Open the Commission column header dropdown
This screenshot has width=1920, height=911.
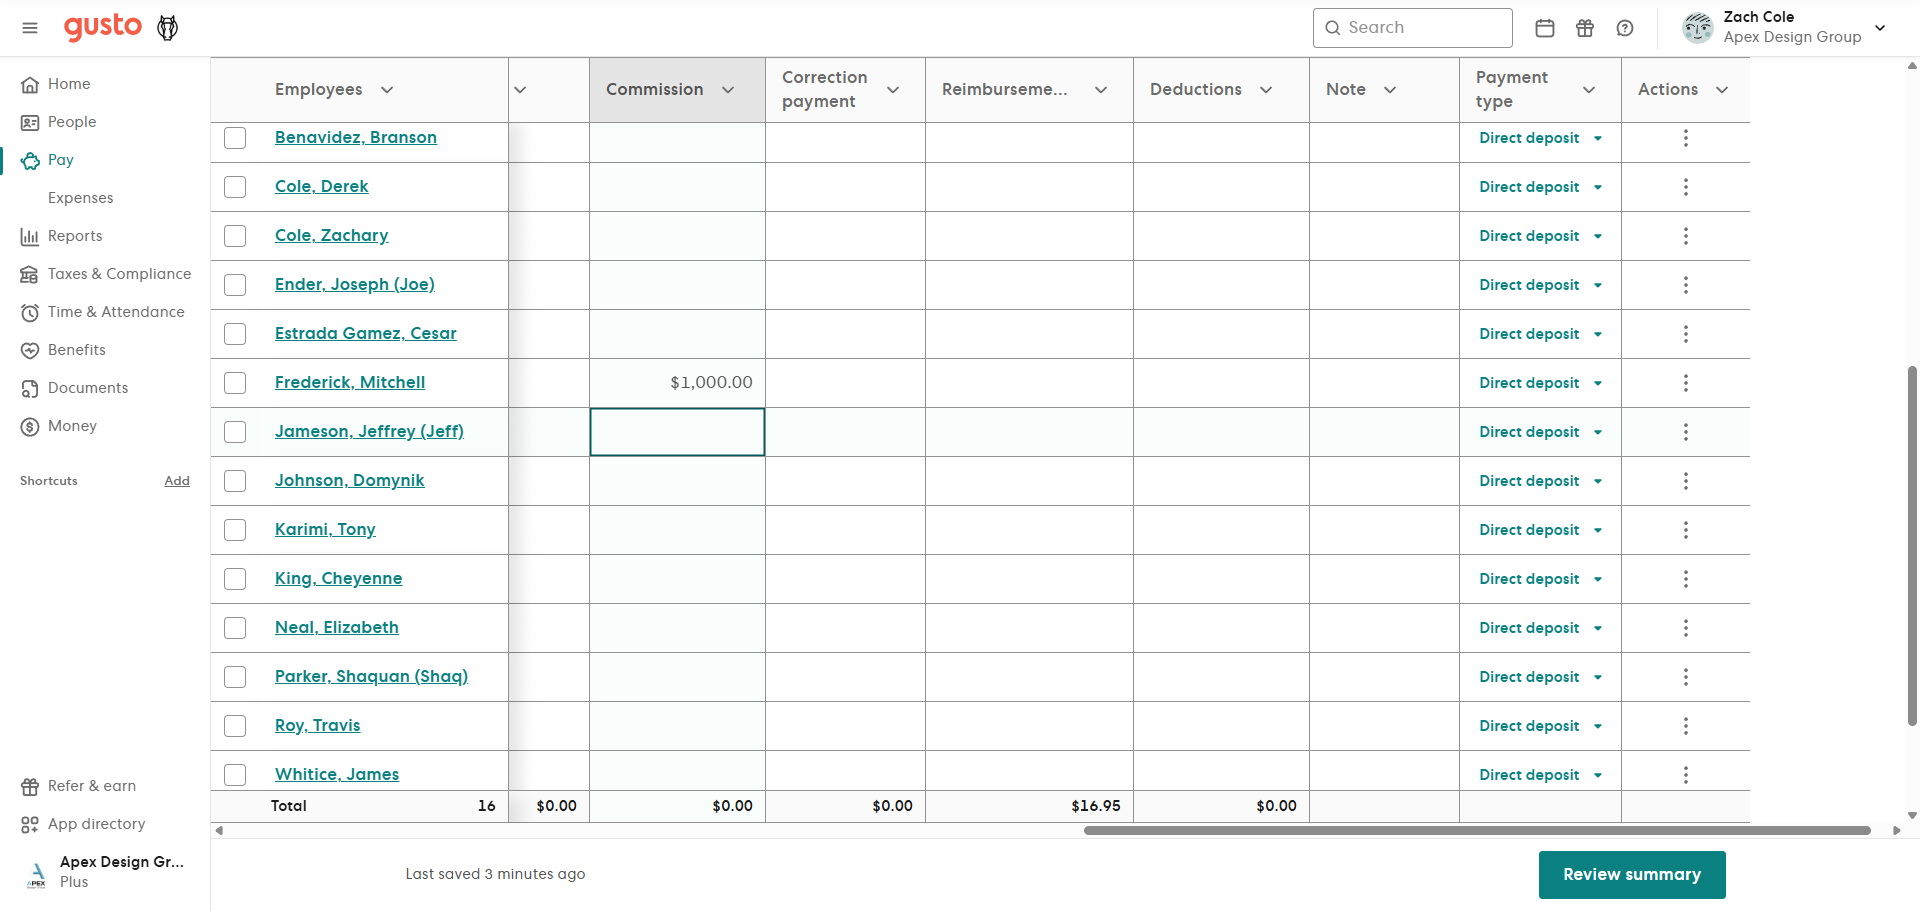pyautogui.click(x=728, y=90)
